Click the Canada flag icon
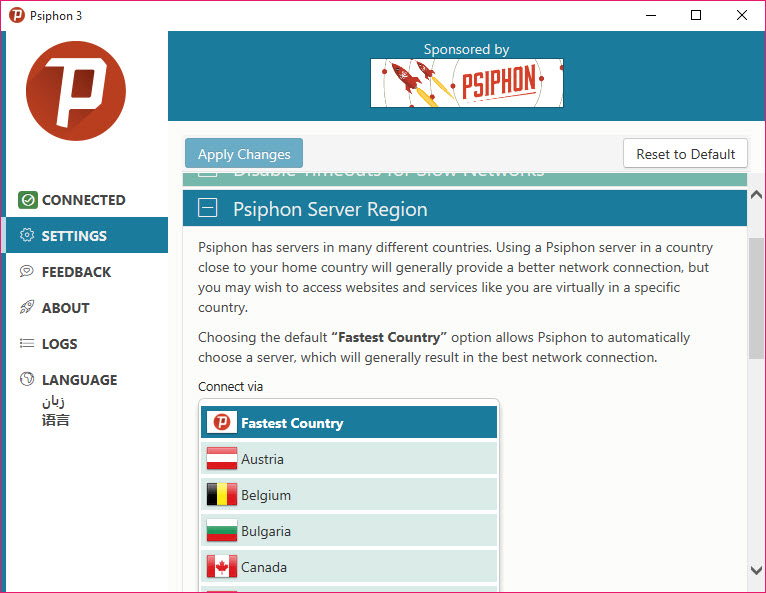Viewport: 766px width, 593px height. pos(222,567)
